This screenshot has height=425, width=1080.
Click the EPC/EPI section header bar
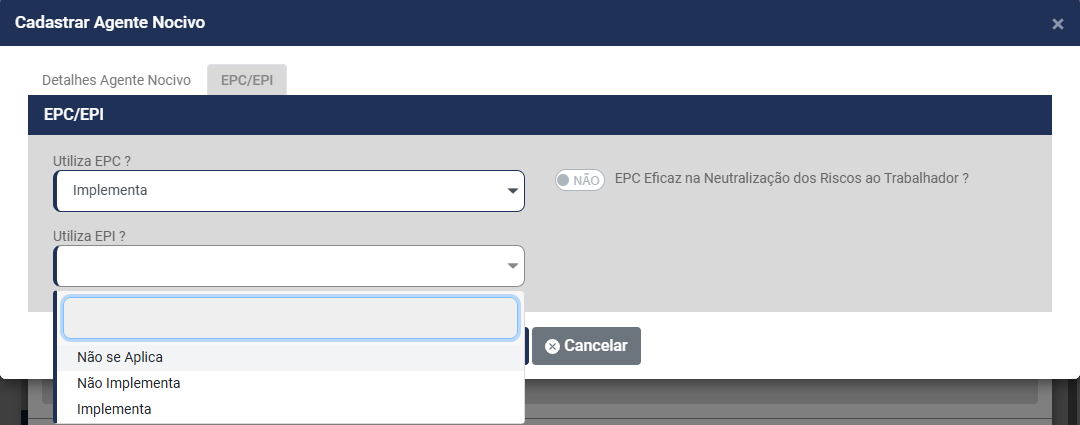[x=540, y=115]
